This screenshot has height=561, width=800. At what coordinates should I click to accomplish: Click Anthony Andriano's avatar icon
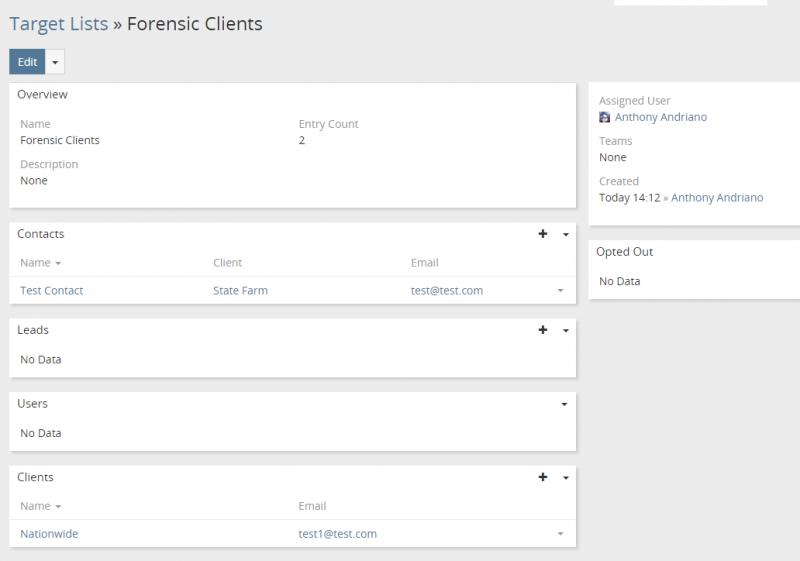pyautogui.click(x=604, y=117)
